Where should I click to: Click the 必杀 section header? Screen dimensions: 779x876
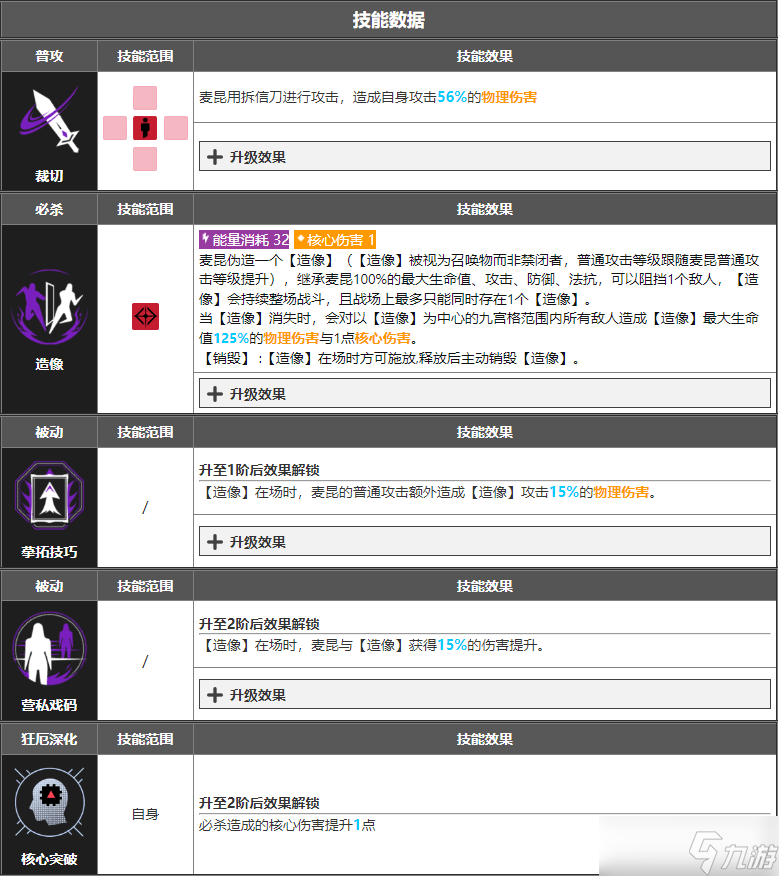pos(49,209)
